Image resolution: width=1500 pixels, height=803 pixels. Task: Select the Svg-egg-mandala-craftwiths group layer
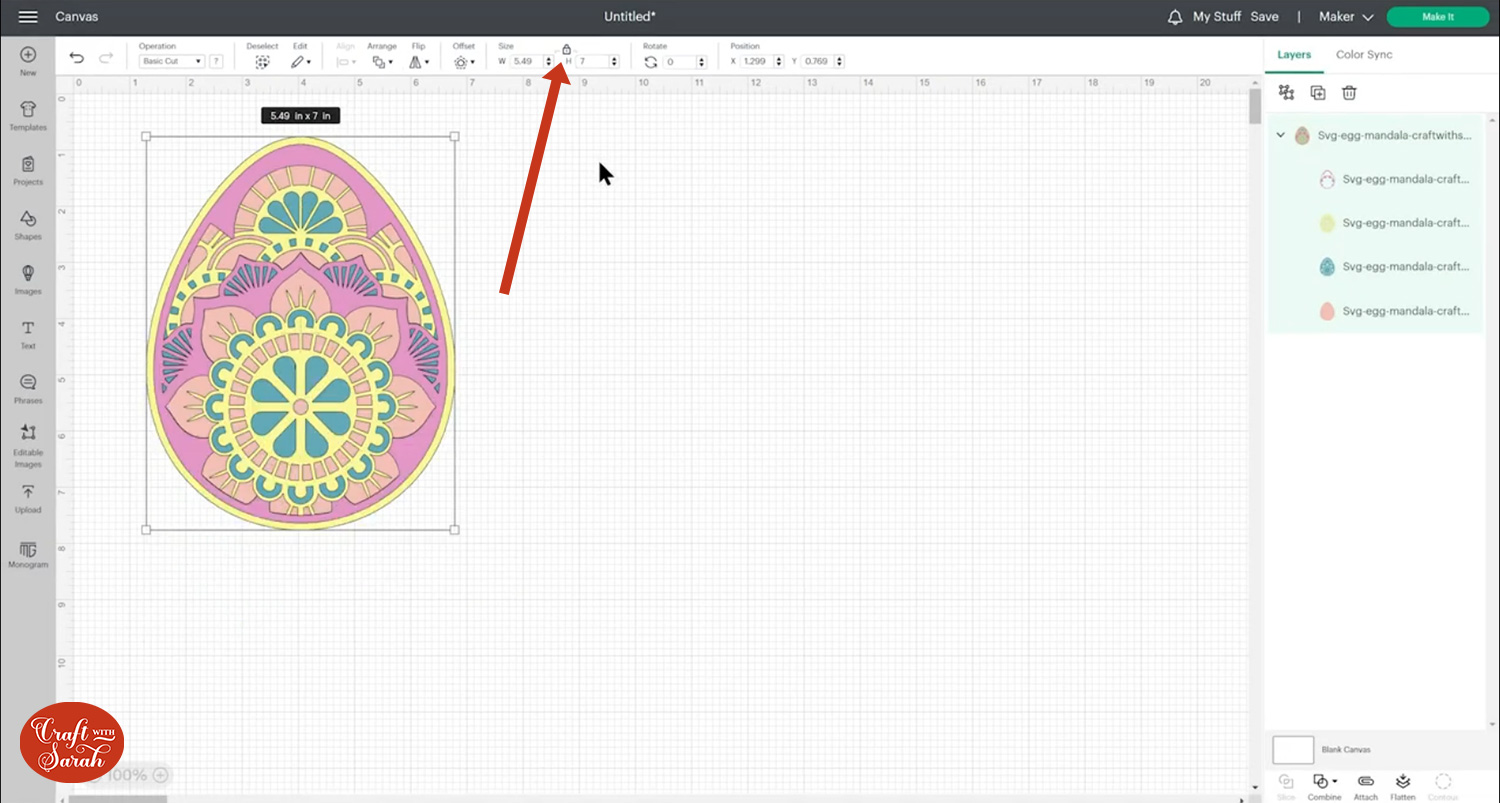[1375, 135]
